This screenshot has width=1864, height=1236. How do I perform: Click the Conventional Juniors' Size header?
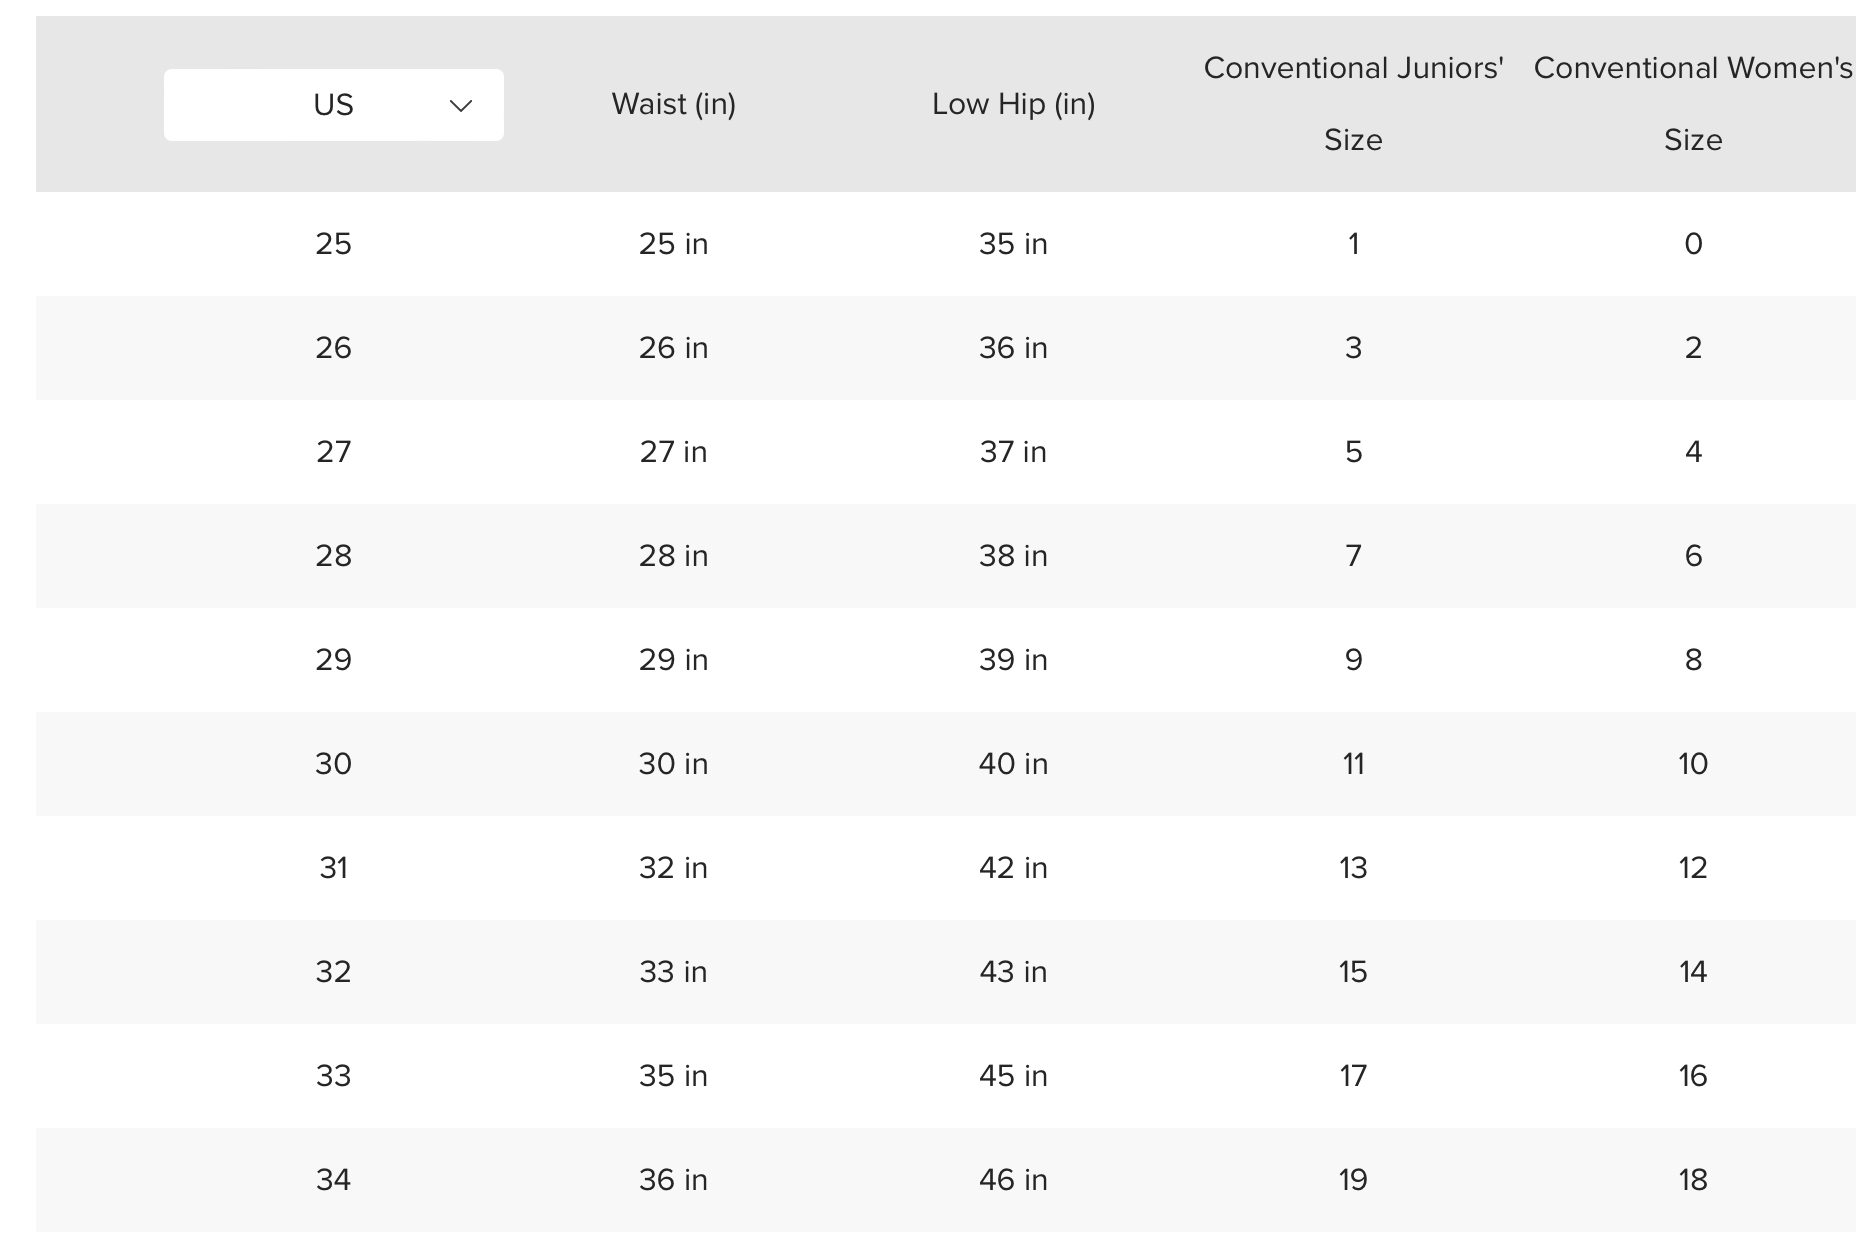pos(1353,104)
